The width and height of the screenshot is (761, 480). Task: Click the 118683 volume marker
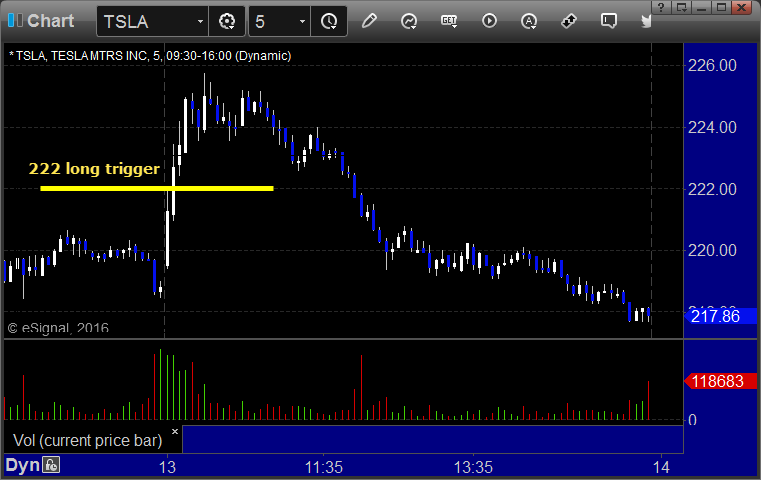720,381
